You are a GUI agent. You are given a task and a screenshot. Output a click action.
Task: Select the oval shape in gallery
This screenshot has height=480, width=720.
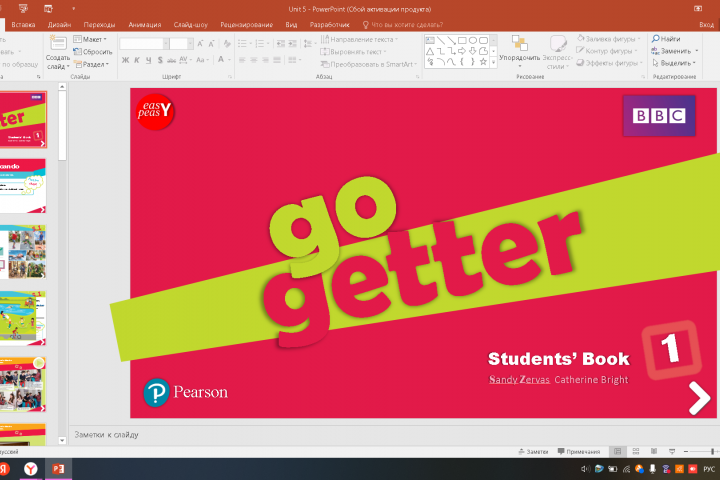pos(472,41)
